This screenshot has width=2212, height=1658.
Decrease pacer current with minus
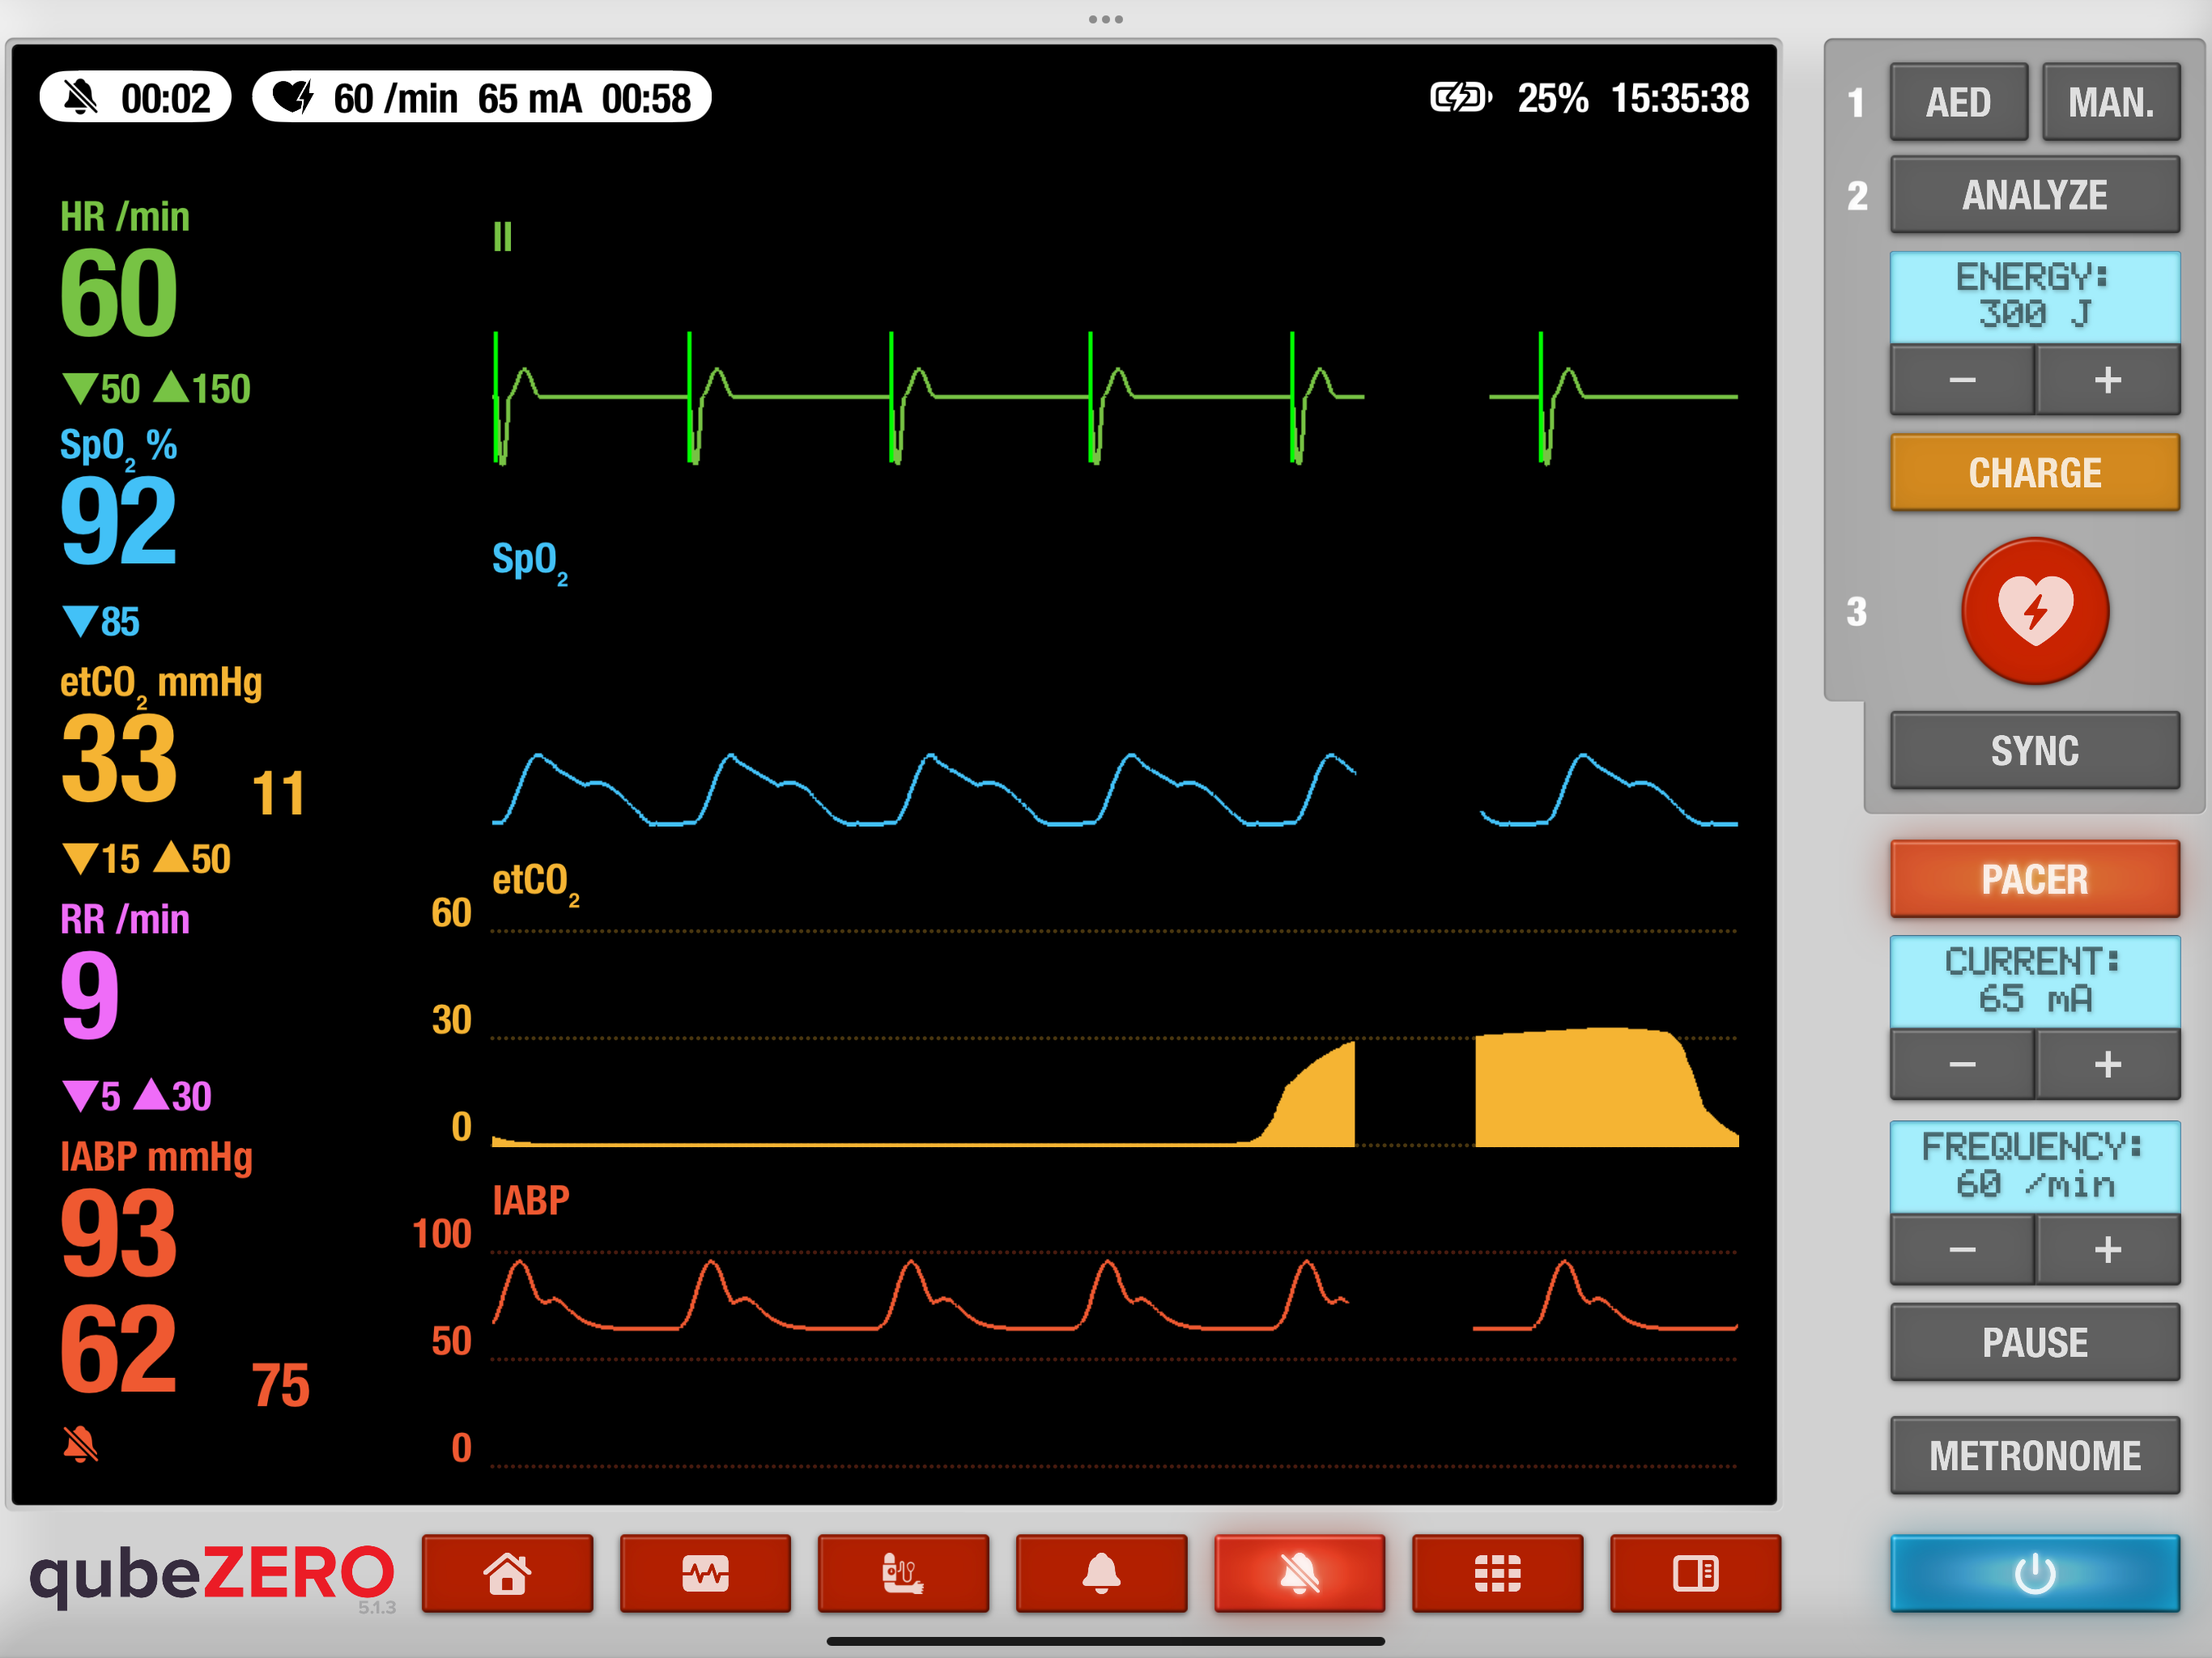pyautogui.click(x=1962, y=1064)
